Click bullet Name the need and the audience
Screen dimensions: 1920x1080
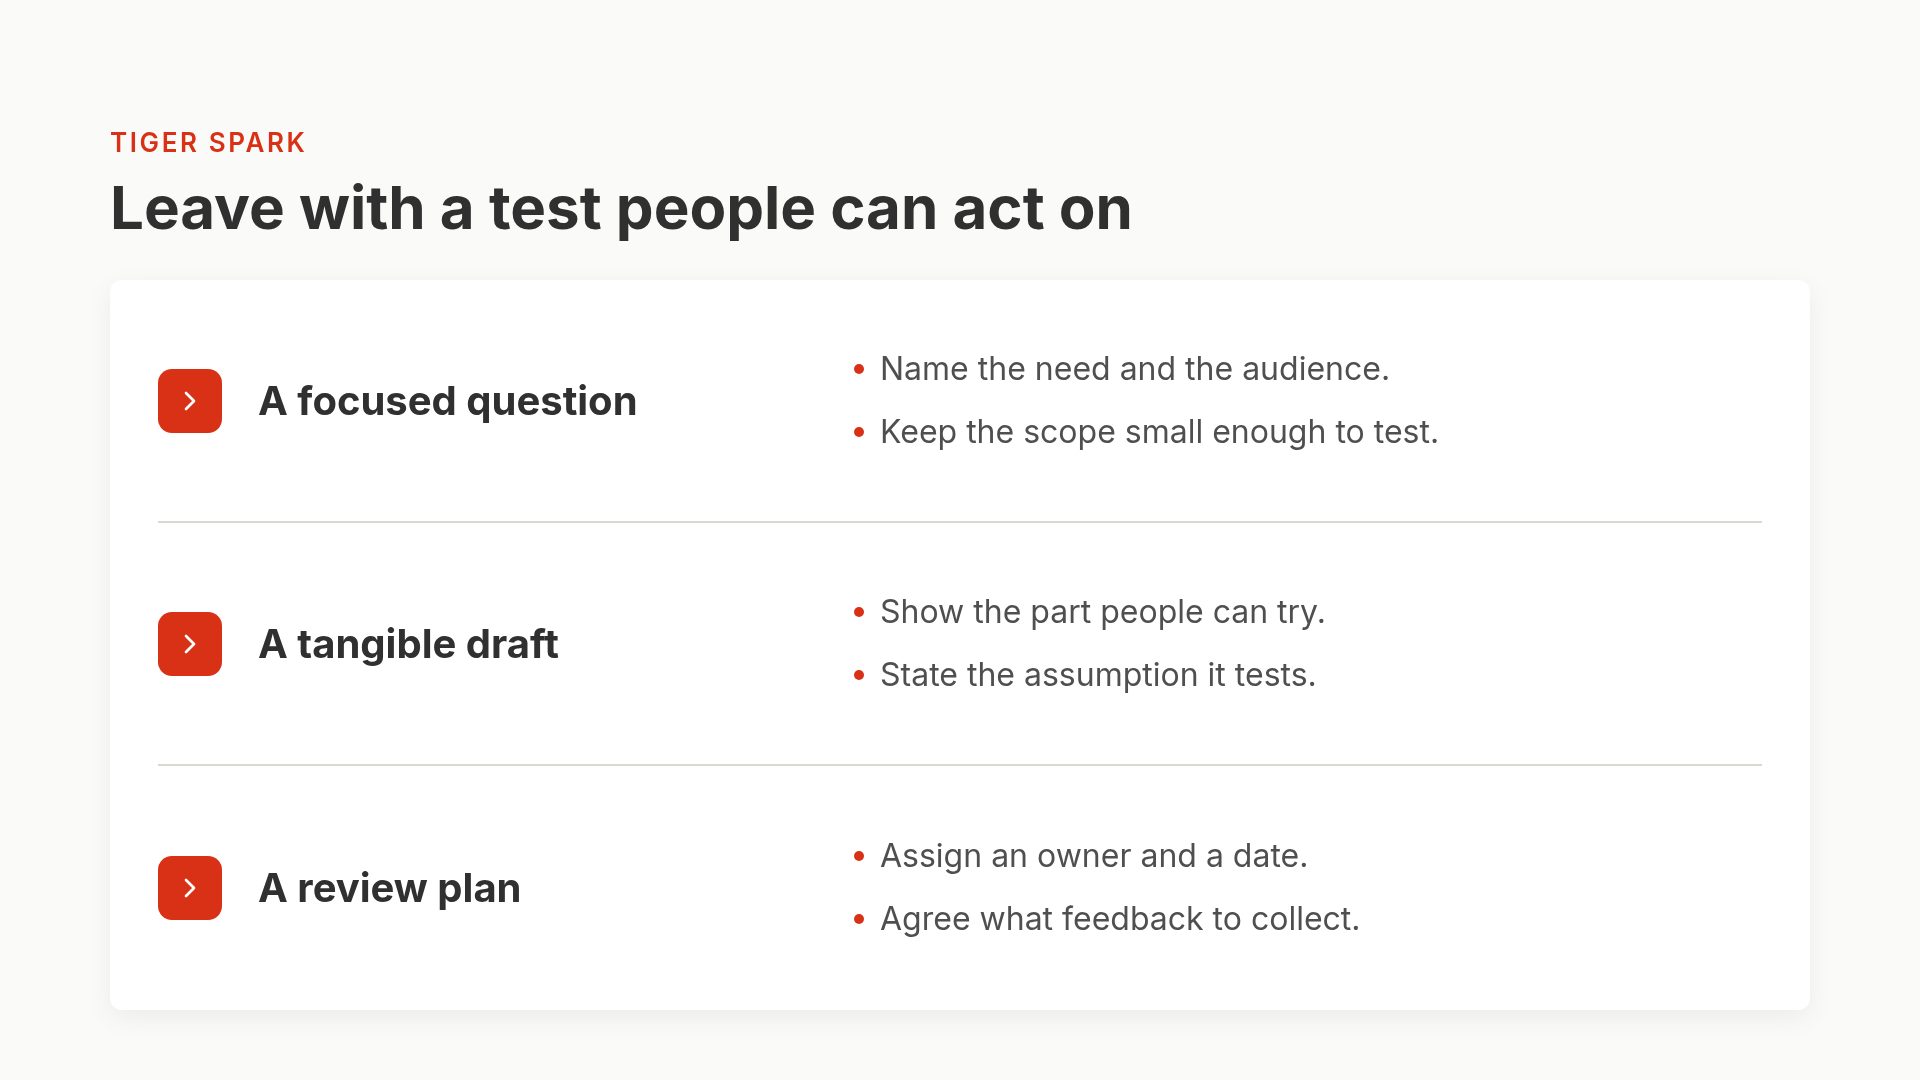point(1135,369)
